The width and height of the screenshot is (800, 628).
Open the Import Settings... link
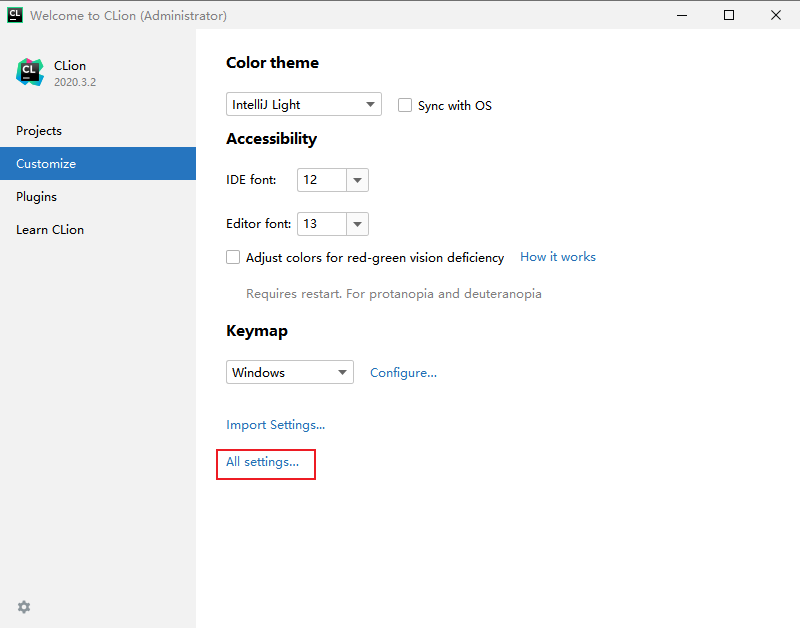(276, 425)
